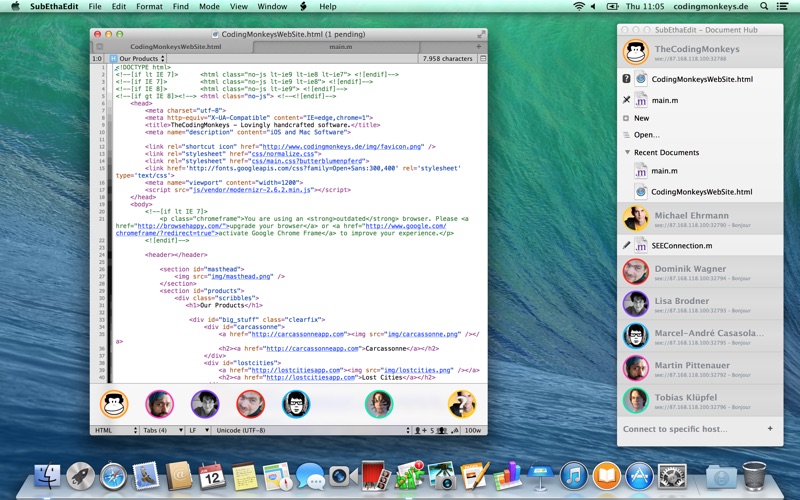Open the Find menu

[x=181, y=6]
